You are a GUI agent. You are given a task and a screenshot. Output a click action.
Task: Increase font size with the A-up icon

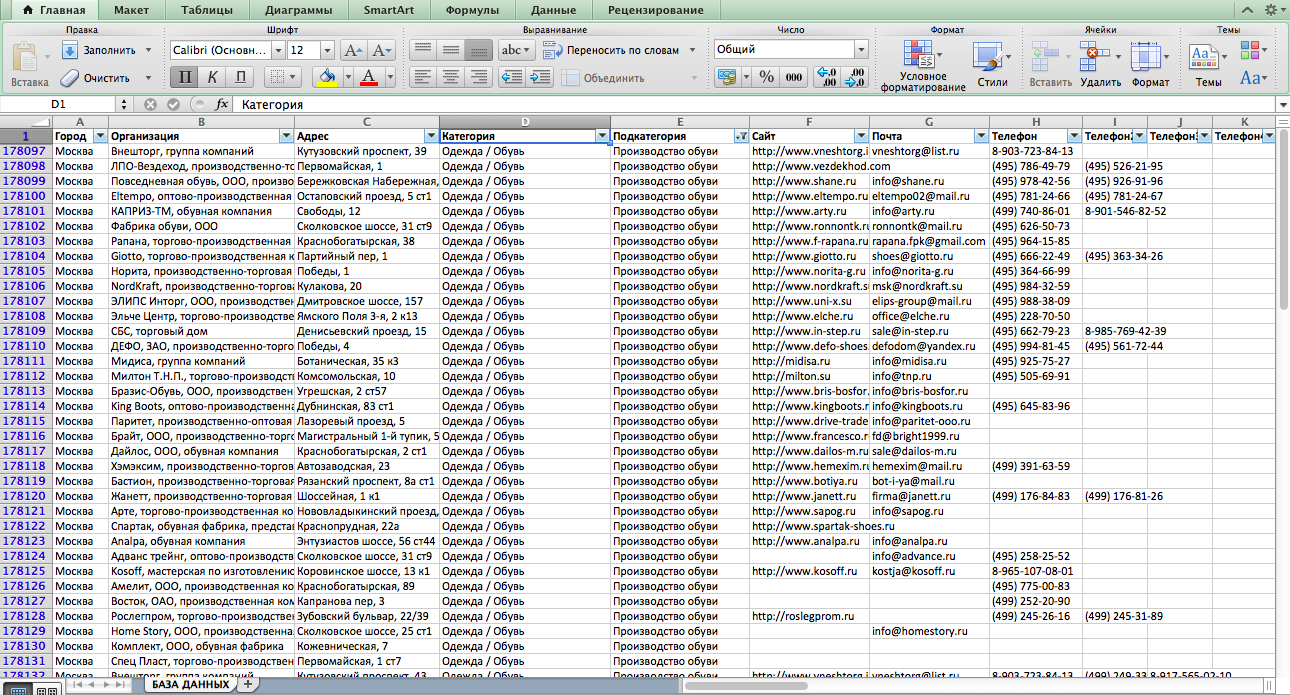point(352,50)
